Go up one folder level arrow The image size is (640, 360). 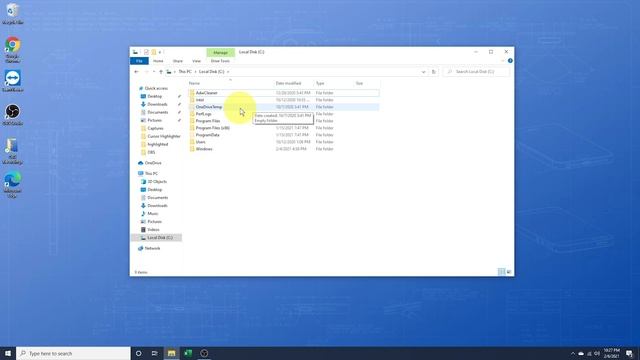[161, 72]
